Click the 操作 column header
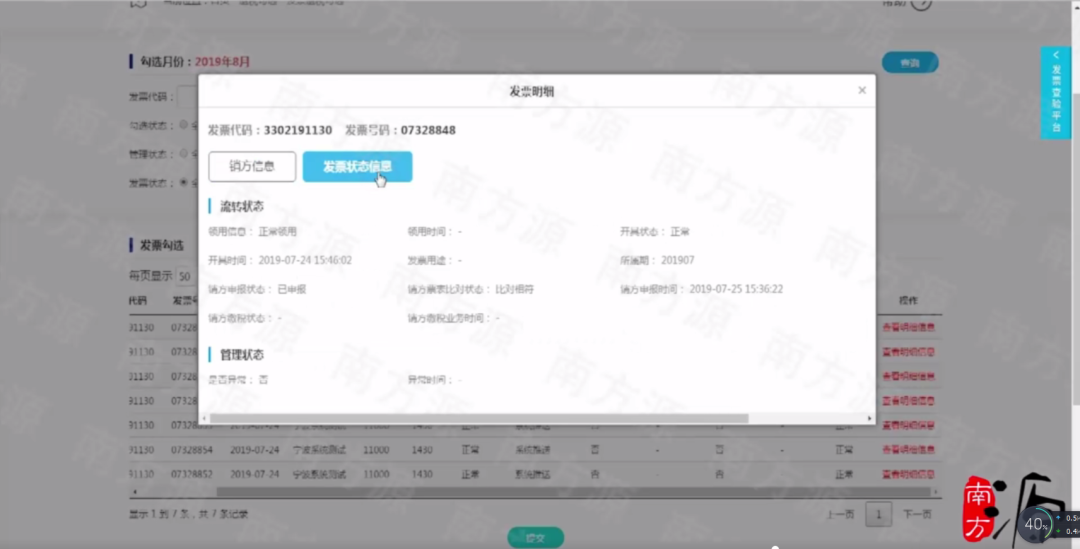The height and width of the screenshot is (549, 1080). point(908,300)
